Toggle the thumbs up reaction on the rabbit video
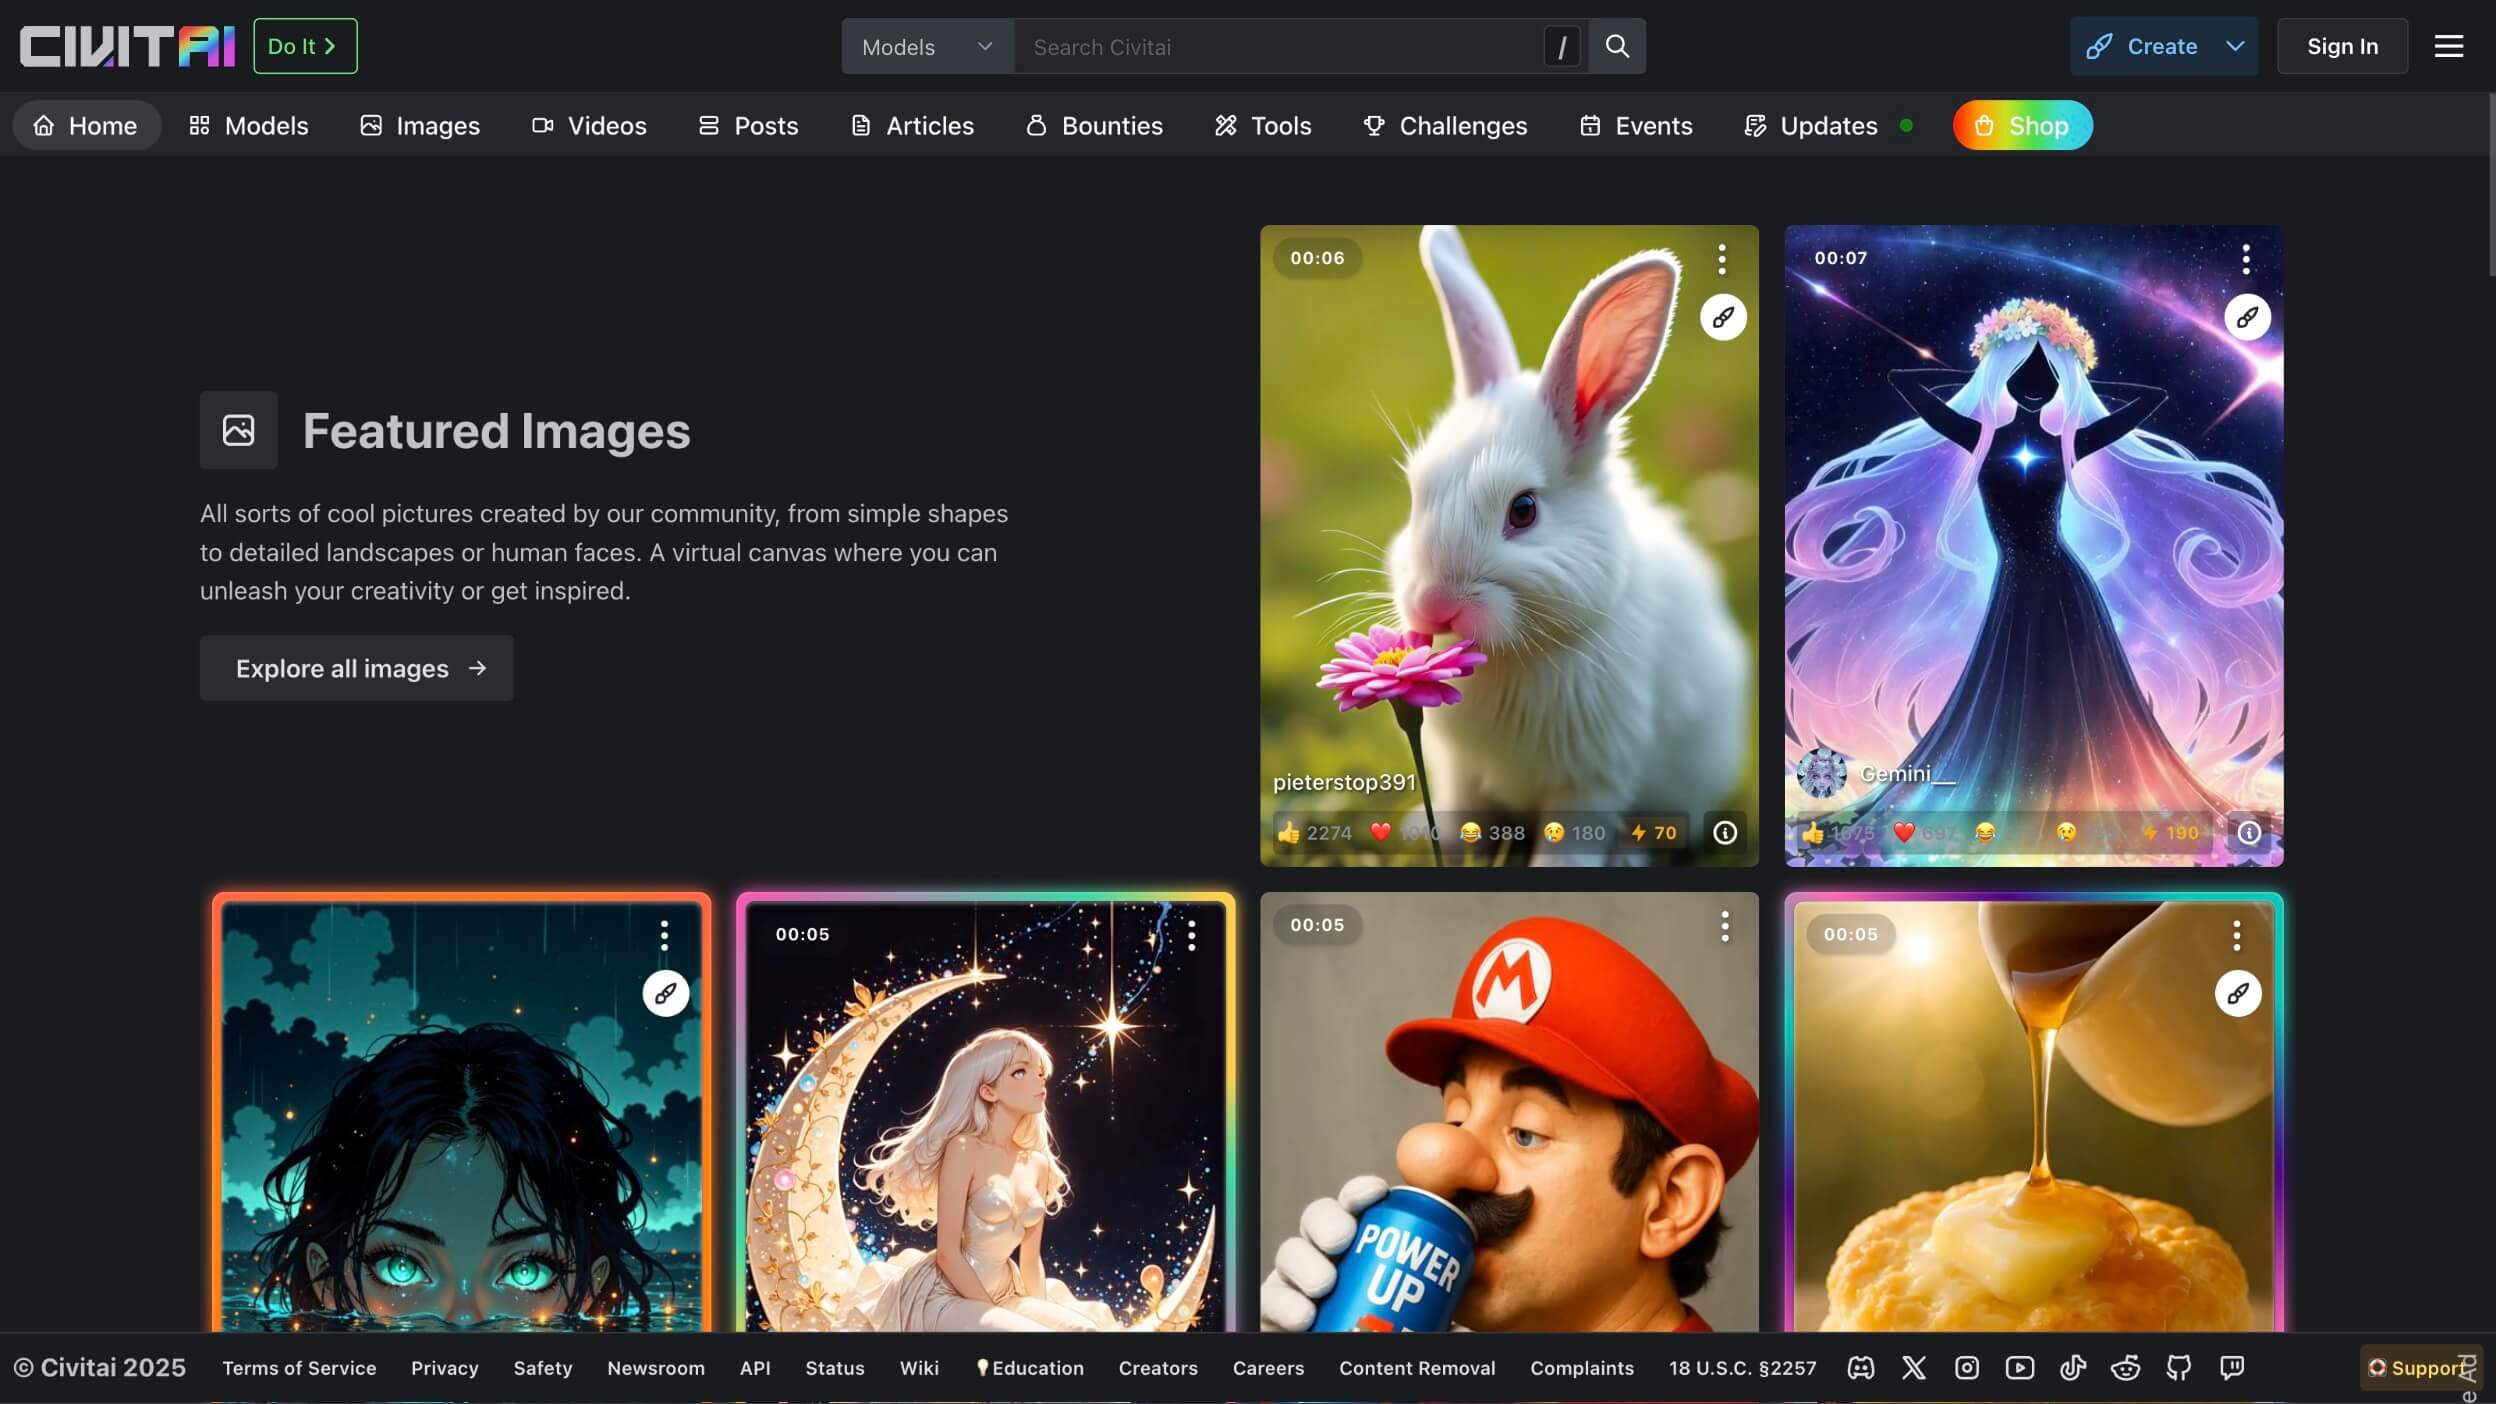 [x=1313, y=832]
